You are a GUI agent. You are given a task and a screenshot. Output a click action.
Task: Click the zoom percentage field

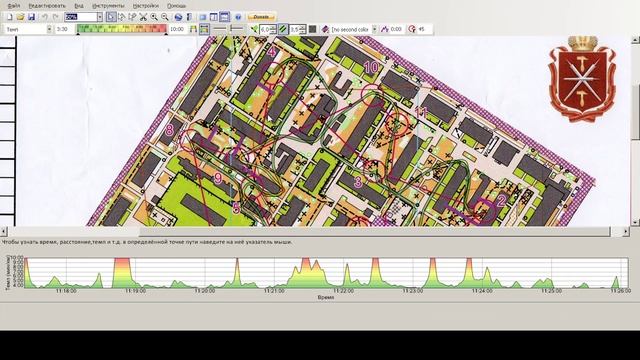tap(80, 17)
